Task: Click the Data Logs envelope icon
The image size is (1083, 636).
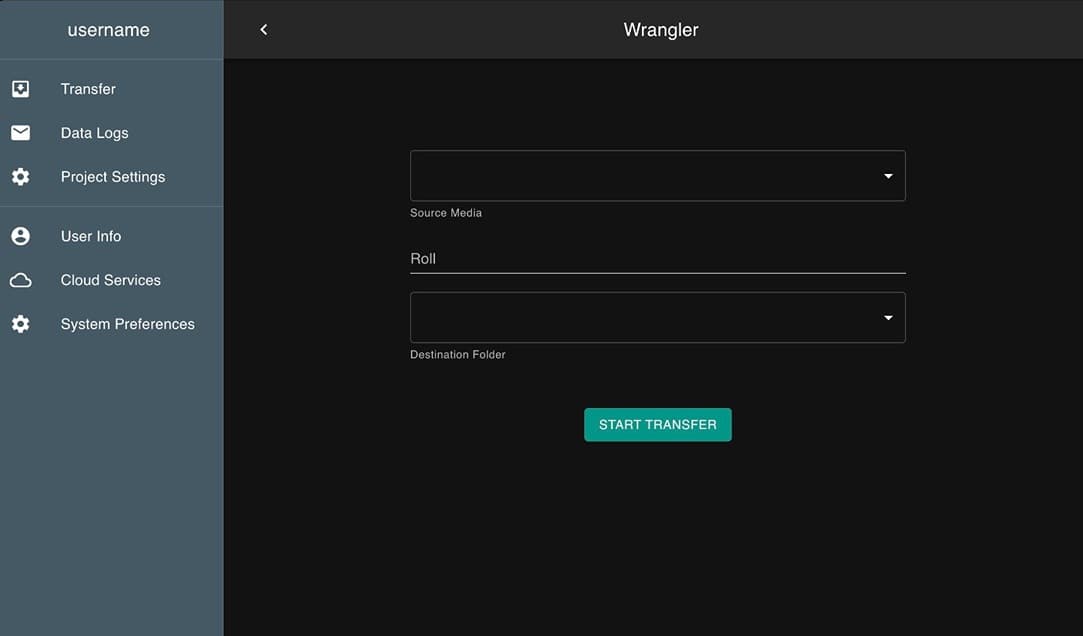Action: click(20, 133)
